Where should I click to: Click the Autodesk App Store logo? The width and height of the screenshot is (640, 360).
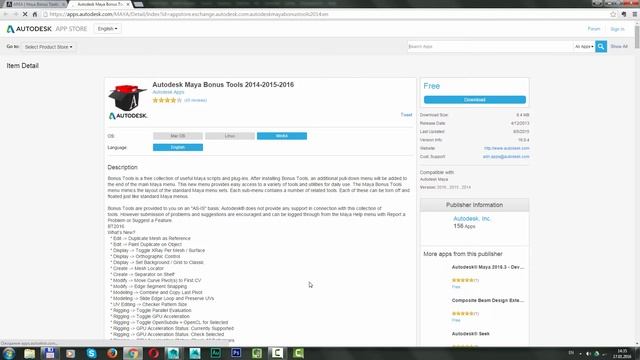click(x=47, y=29)
